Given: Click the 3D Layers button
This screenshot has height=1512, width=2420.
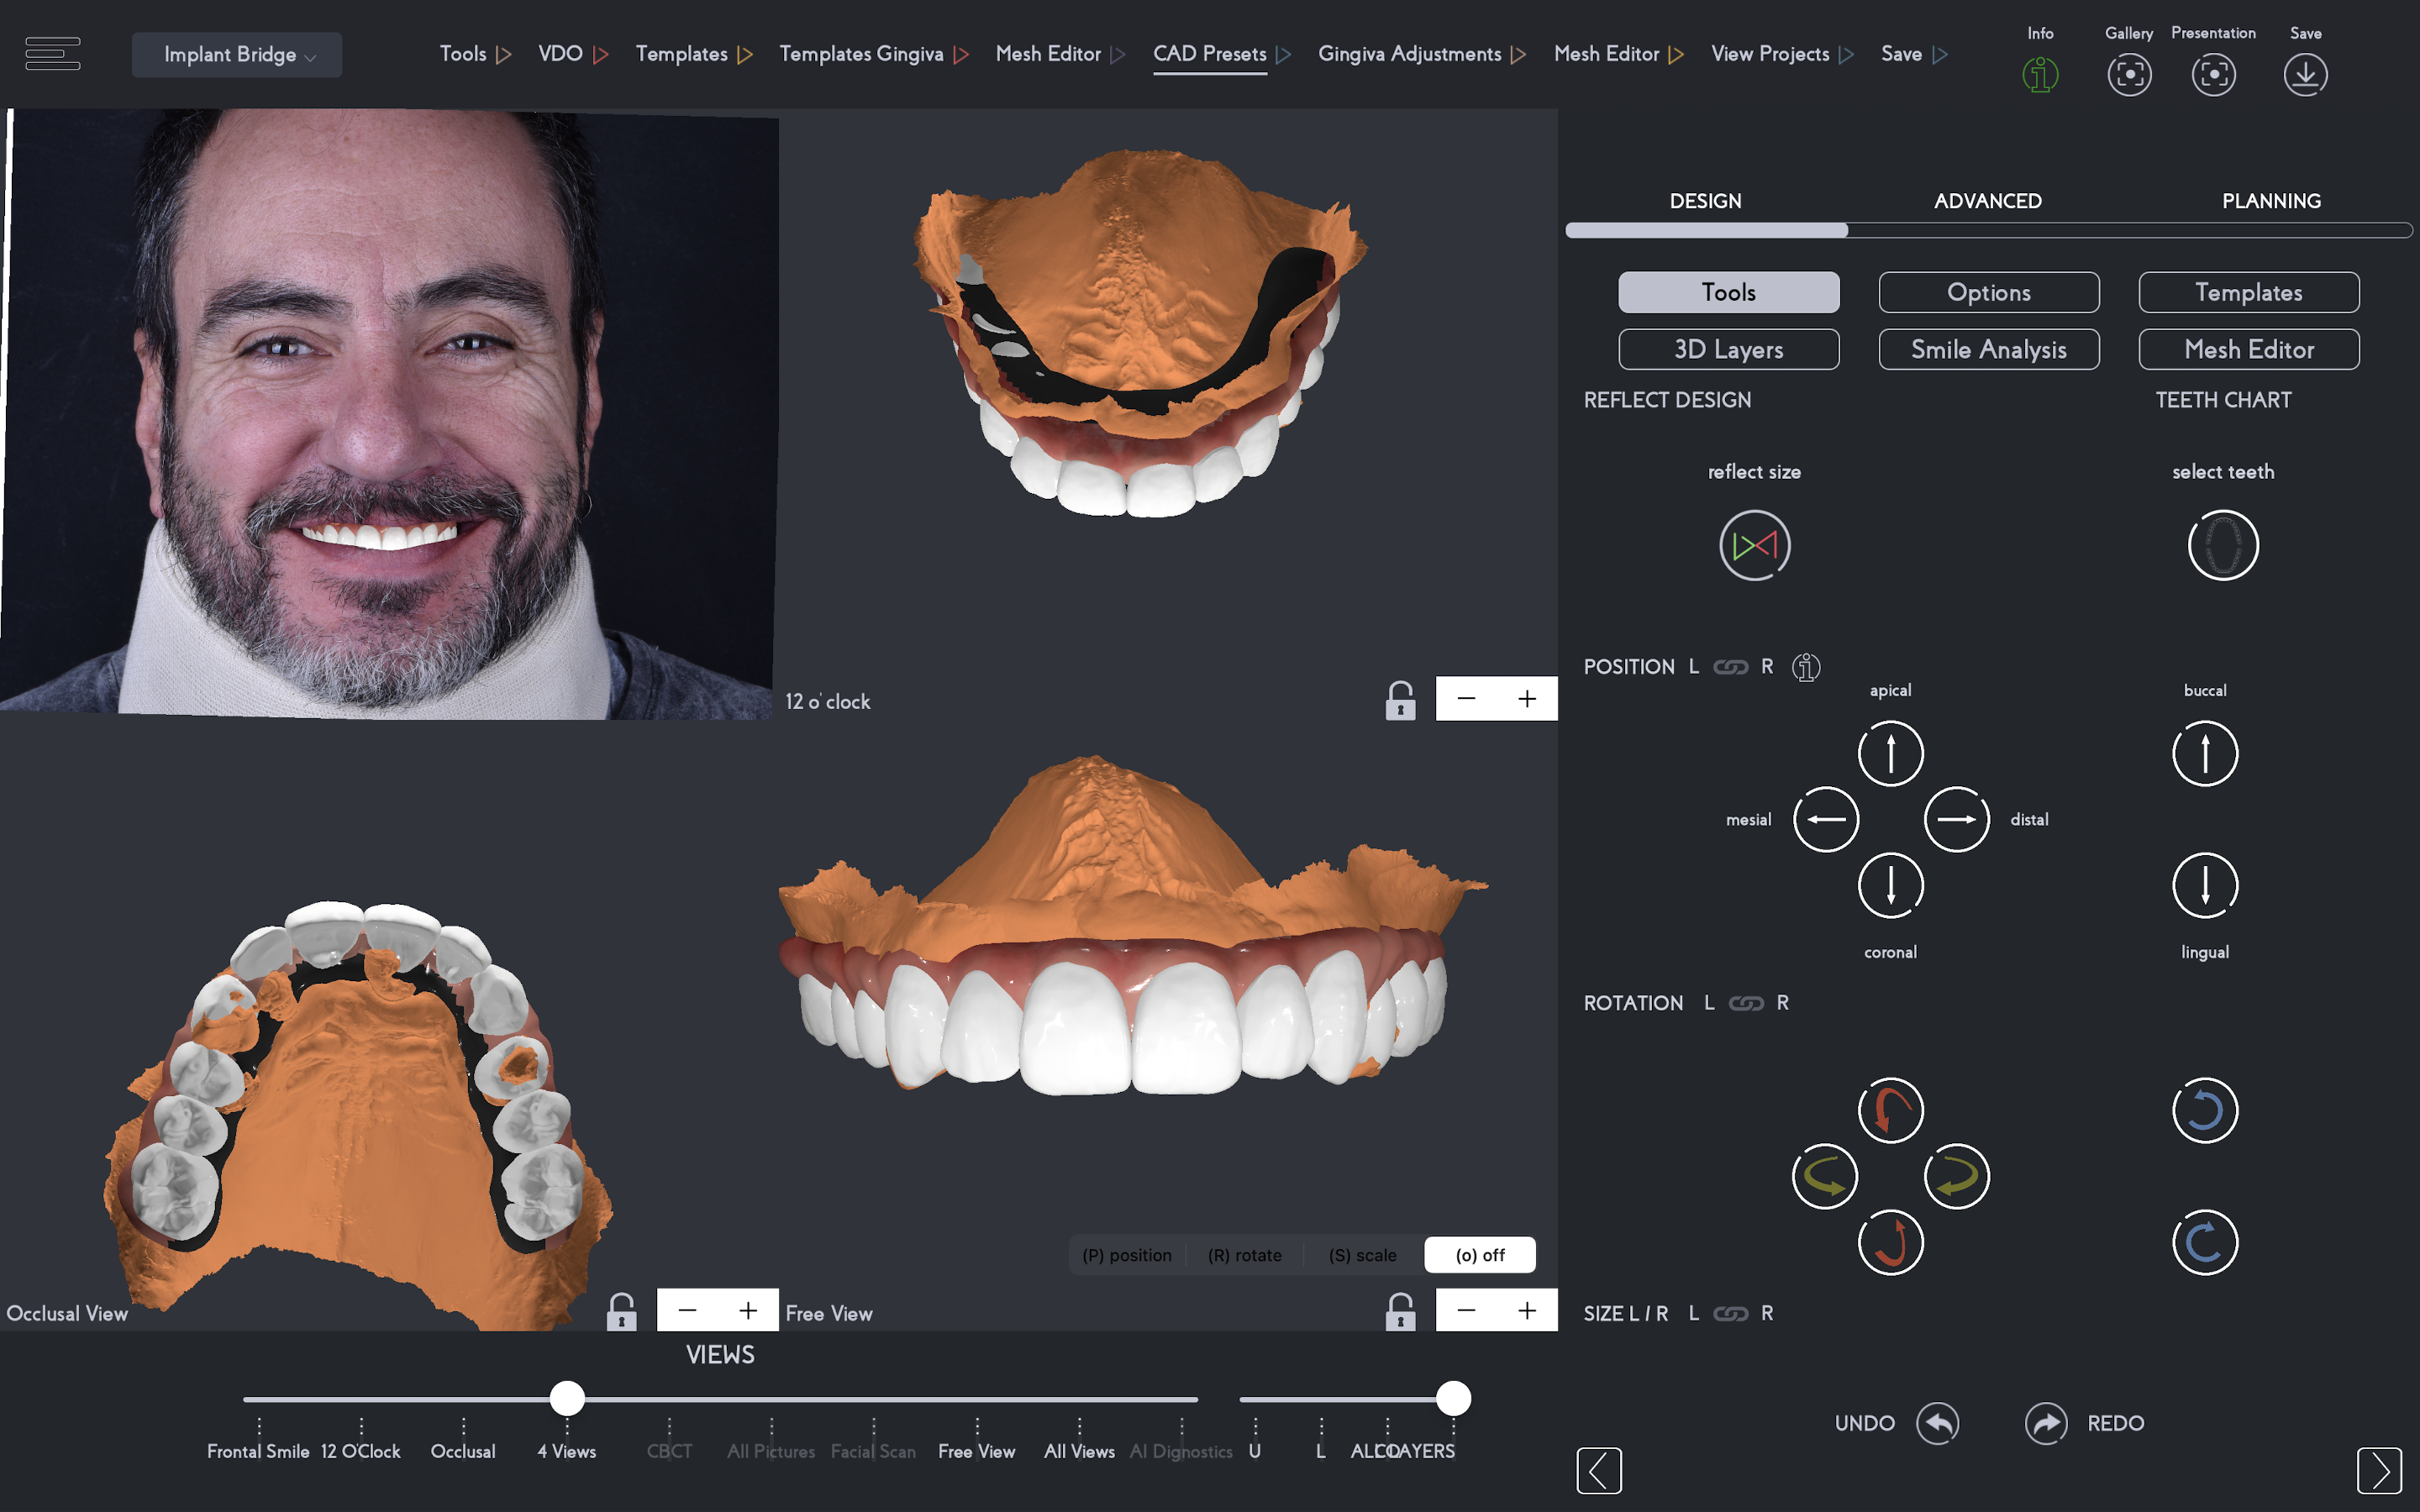Looking at the screenshot, I should (x=1728, y=349).
